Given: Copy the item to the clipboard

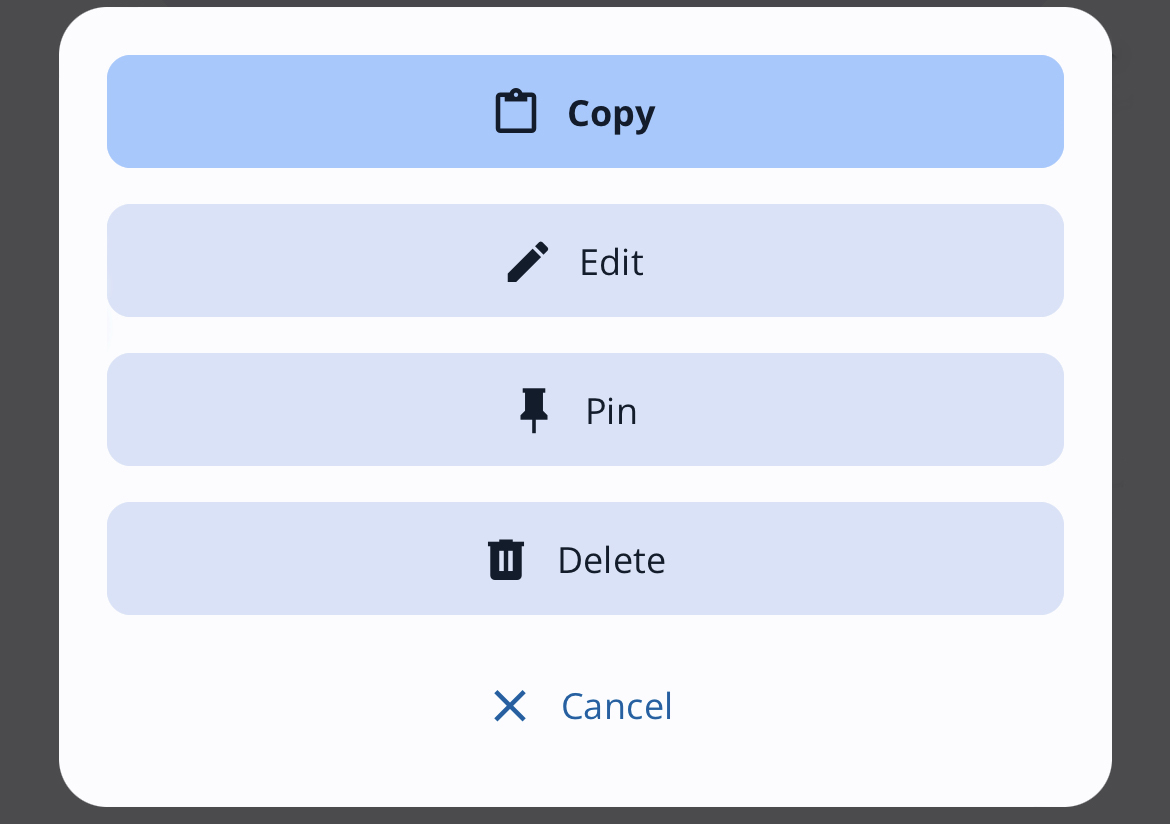Looking at the screenshot, I should (585, 111).
